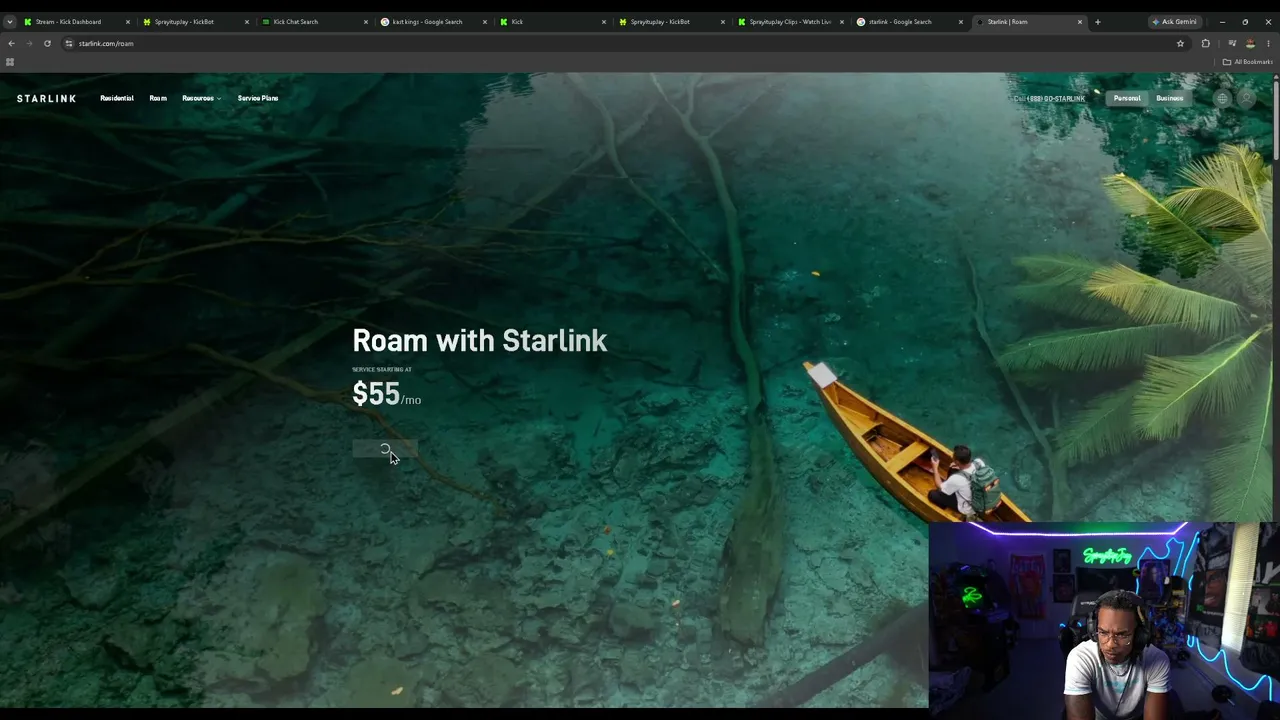The width and height of the screenshot is (1280, 720).
Task: Close the Kick Chat Search tab
Action: click(x=366, y=22)
